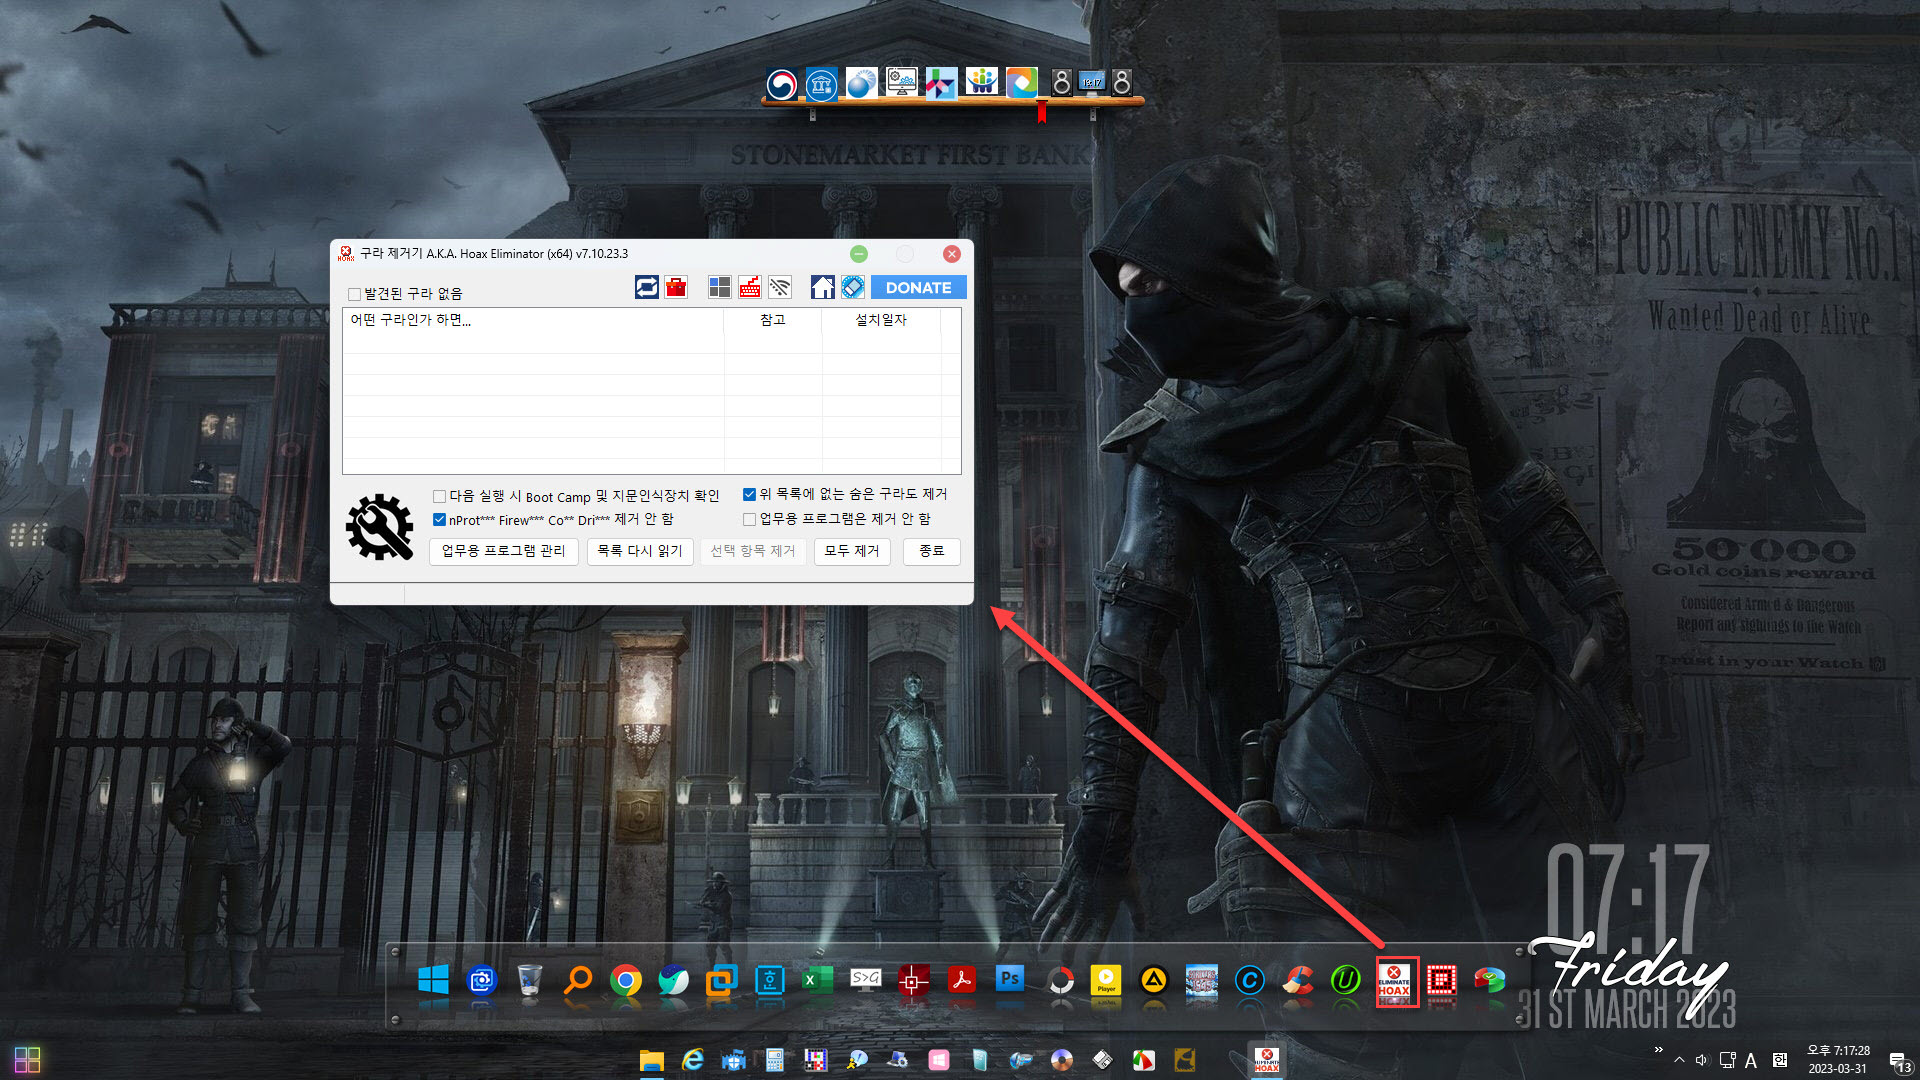
Task: Click the large gear-and-wrench settings icon
Action: (x=379, y=527)
